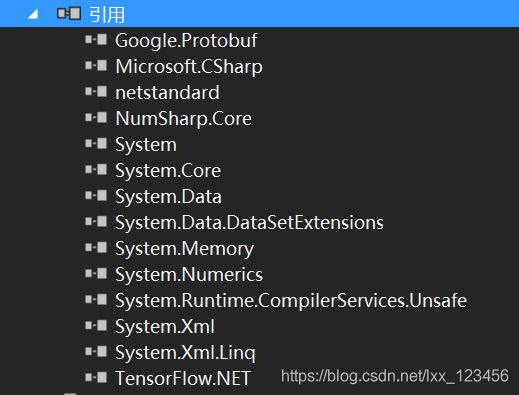Select the 引用 node label
Screen dimensions: 519x395
tap(107, 15)
